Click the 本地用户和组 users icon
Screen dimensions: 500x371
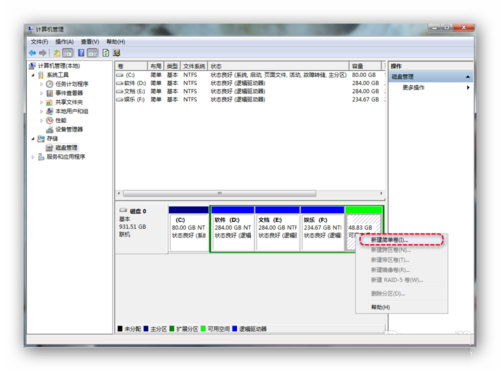(50, 111)
